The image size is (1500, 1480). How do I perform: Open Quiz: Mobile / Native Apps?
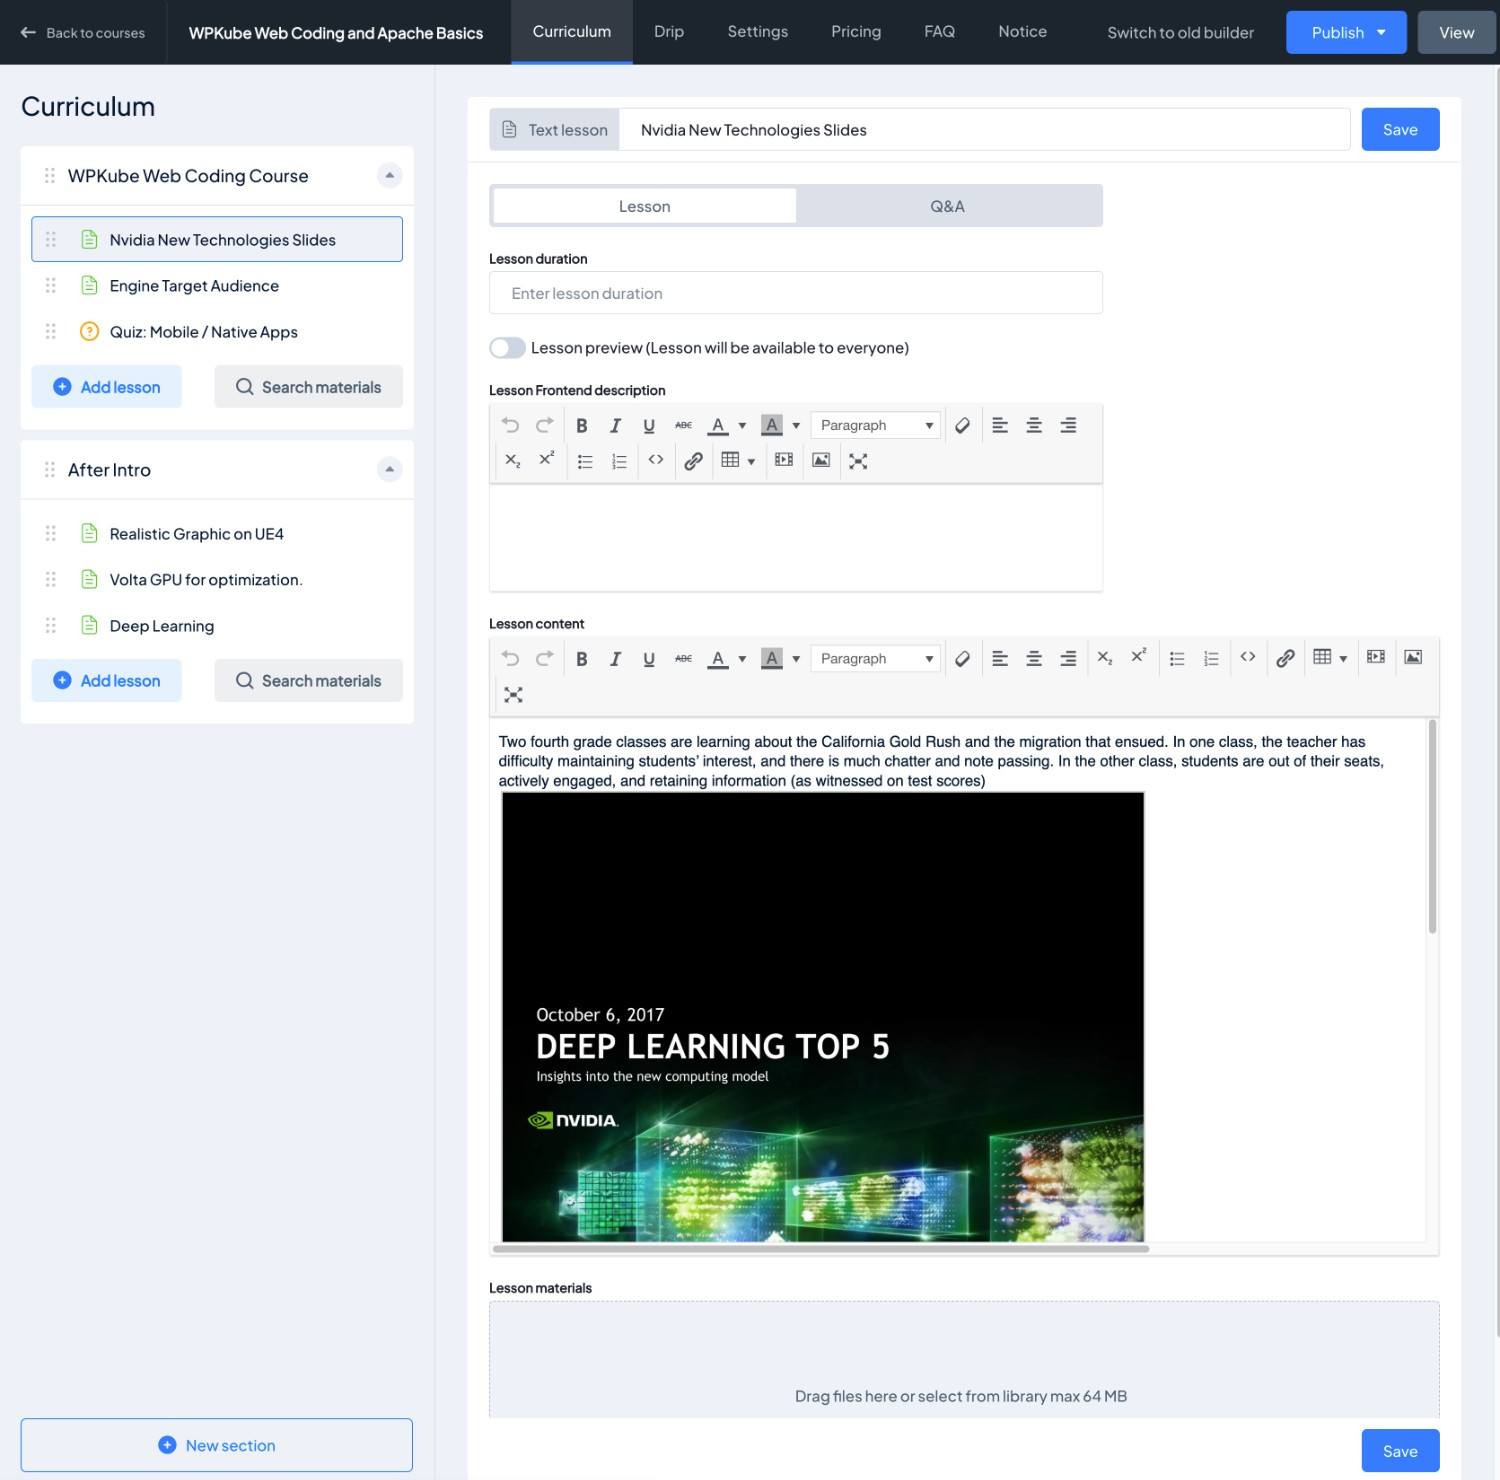(x=217, y=332)
